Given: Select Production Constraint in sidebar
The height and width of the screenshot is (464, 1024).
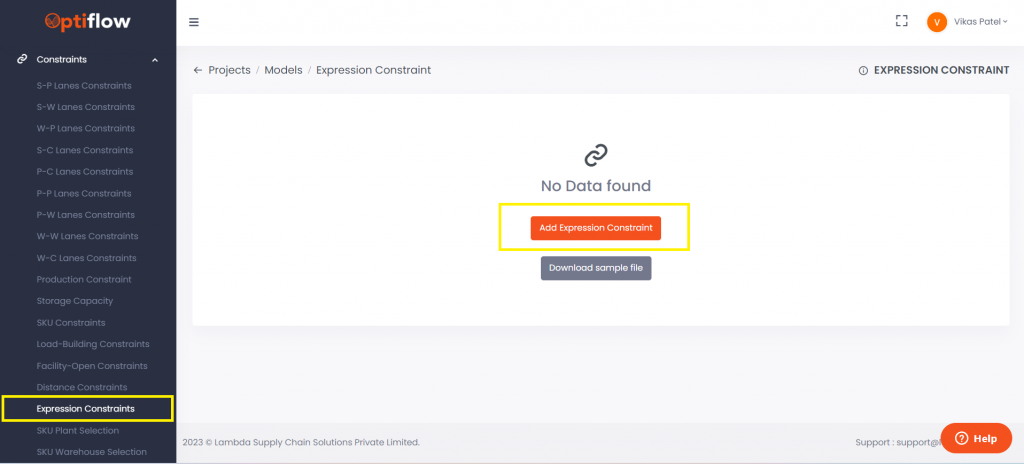Looking at the screenshot, I should [84, 279].
